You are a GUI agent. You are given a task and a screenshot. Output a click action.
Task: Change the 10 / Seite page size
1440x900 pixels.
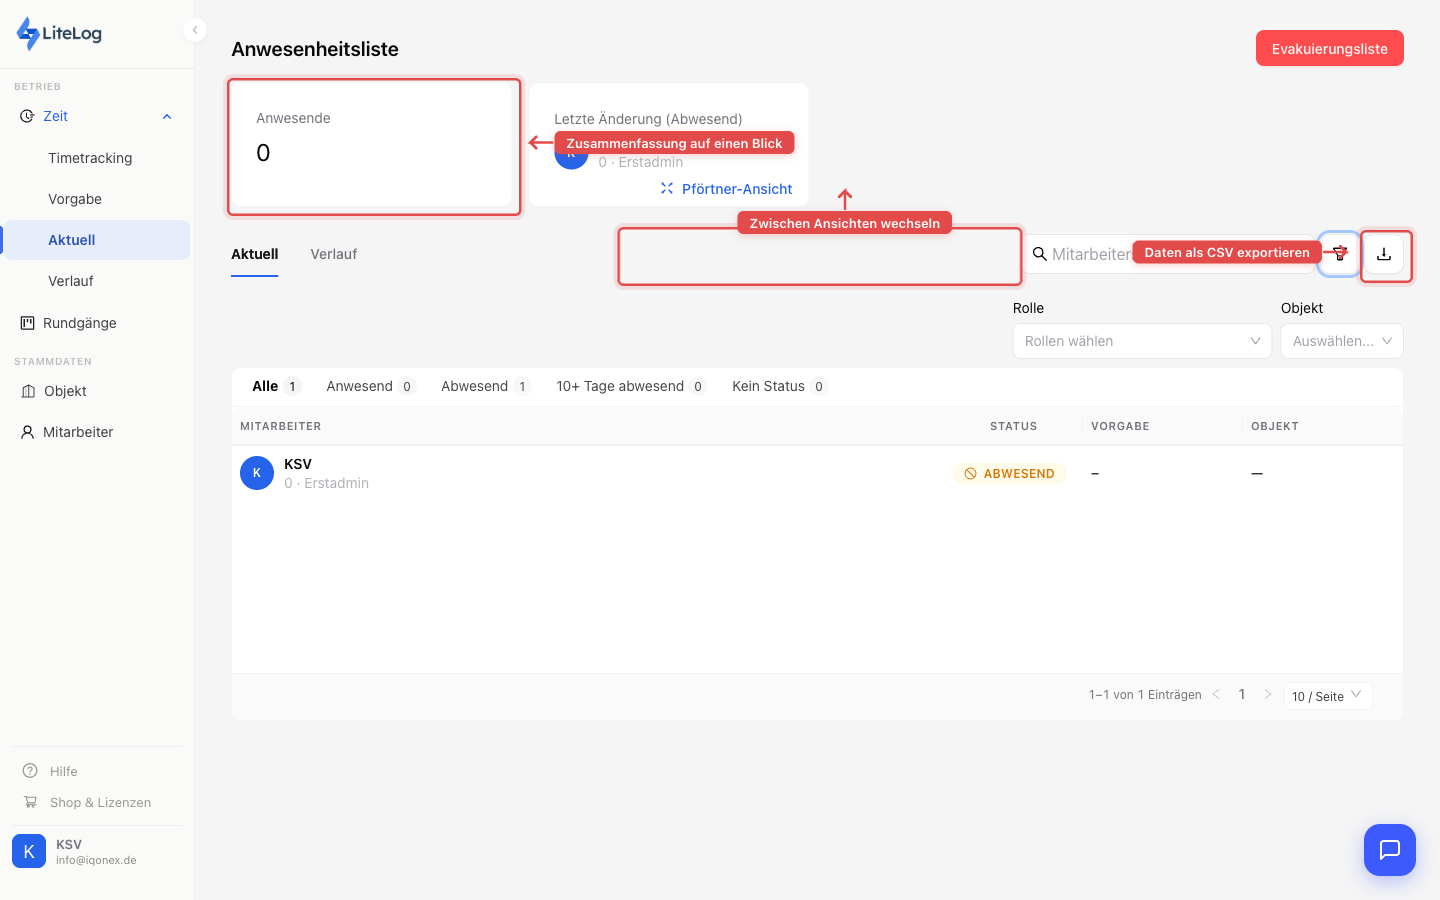(x=1327, y=696)
